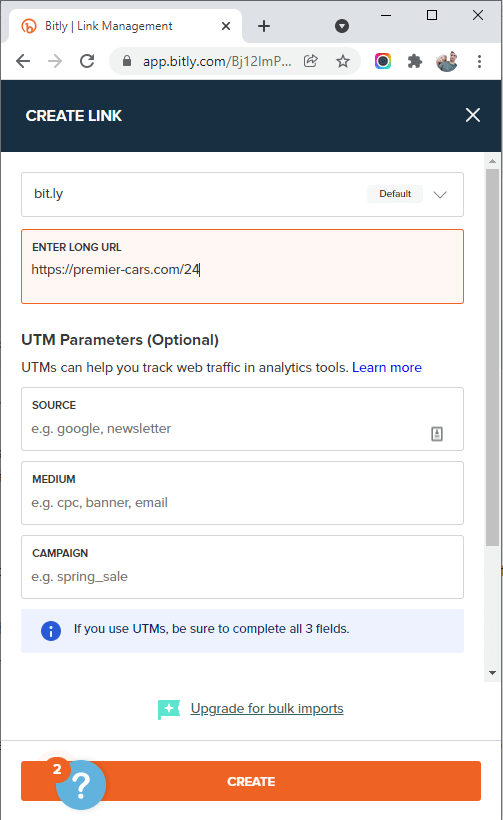
Task: Click the blue info icon
Action: click(51, 631)
